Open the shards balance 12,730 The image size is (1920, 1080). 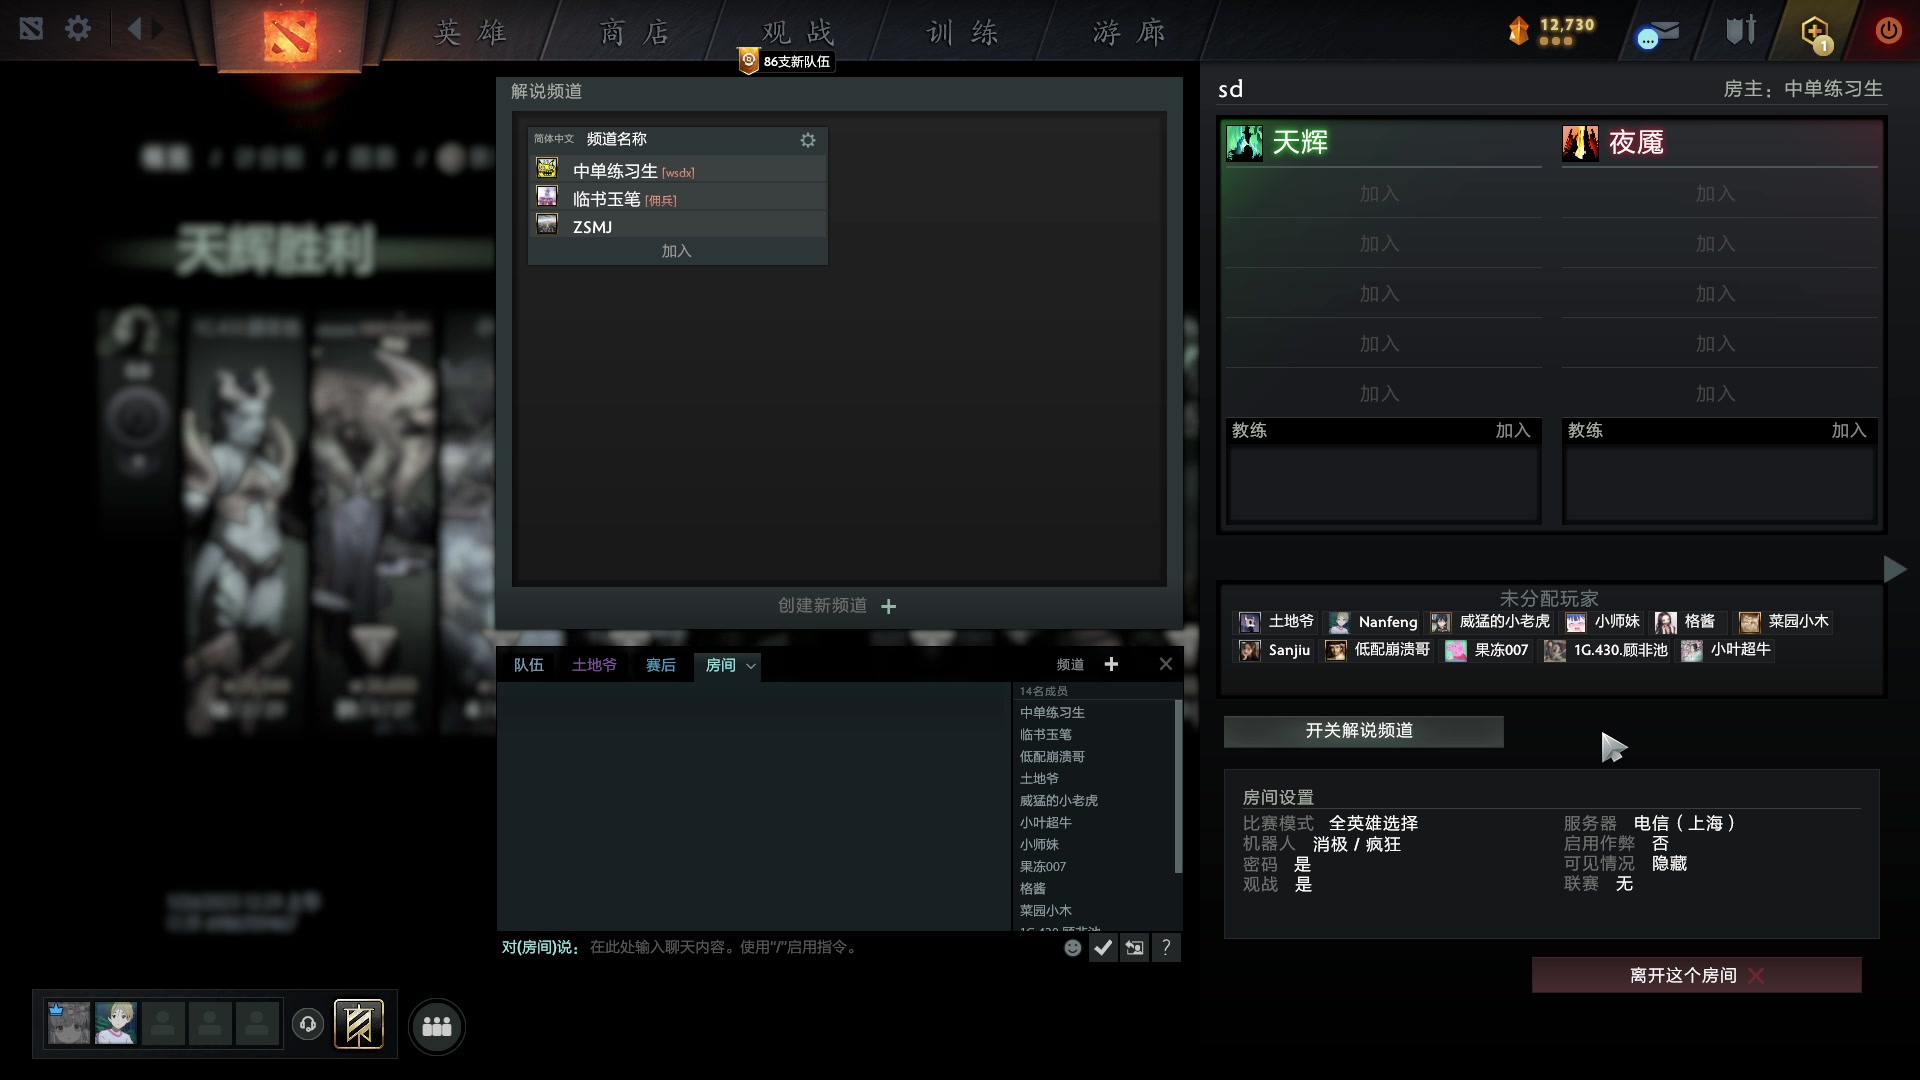(x=1552, y=30)
